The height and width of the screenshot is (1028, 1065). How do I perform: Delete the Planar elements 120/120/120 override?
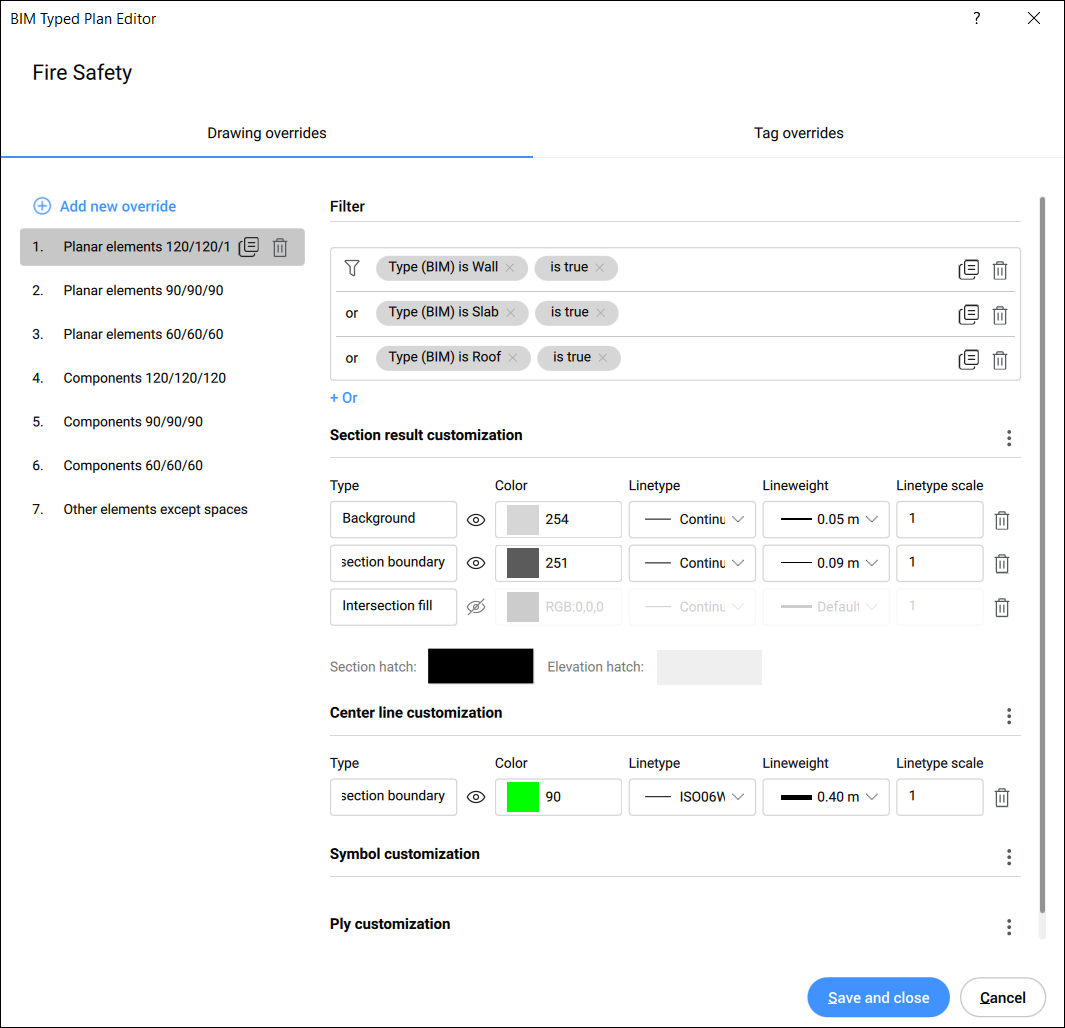point(280,247)
